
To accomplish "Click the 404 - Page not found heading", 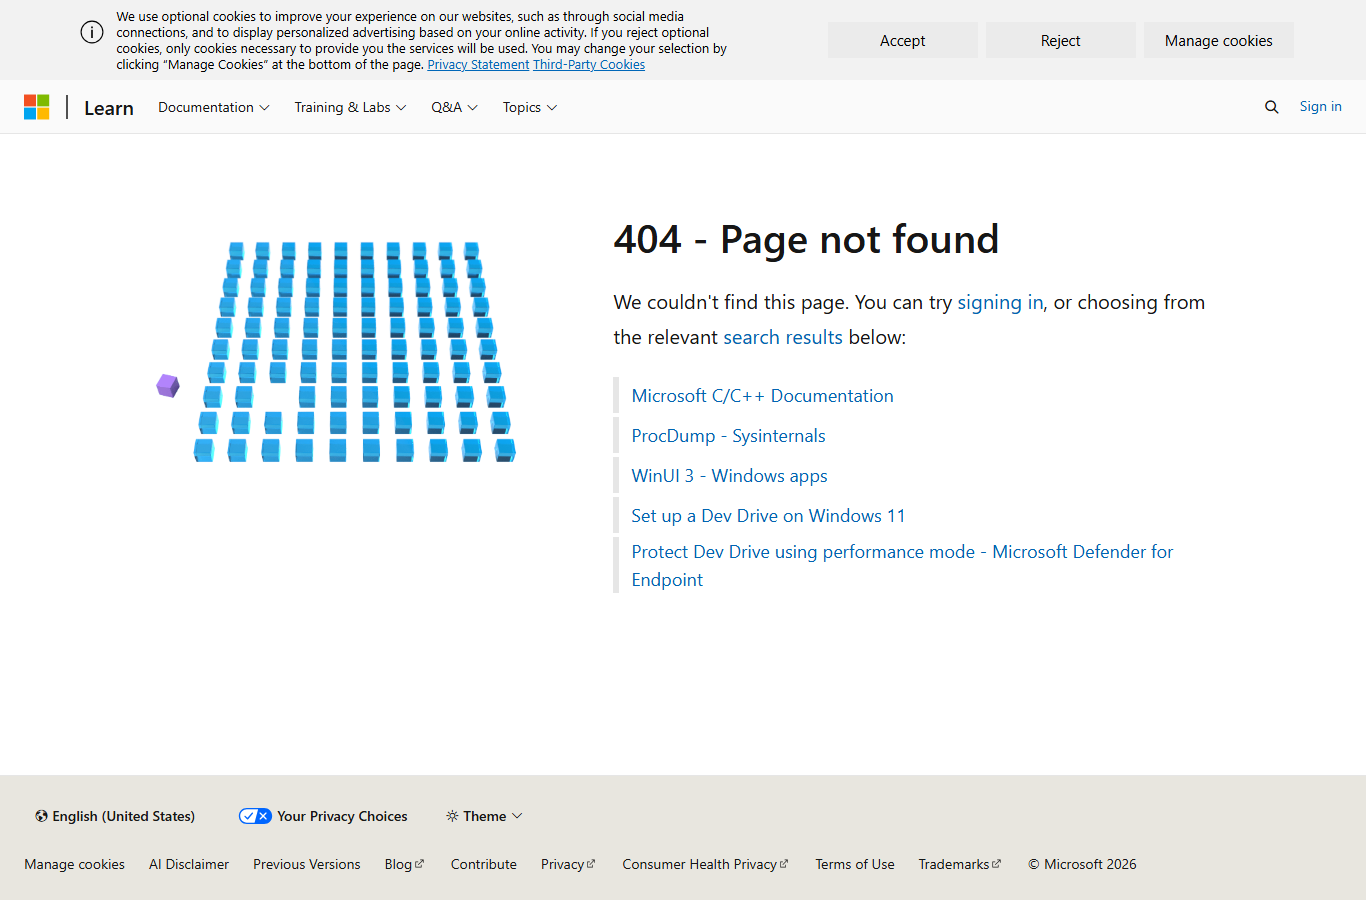I will (807, 240).
